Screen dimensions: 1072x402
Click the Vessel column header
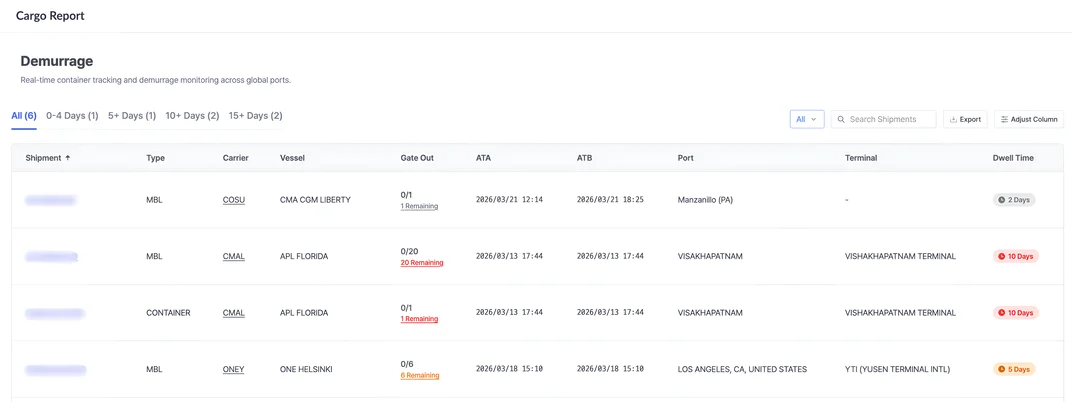(293, 158)
